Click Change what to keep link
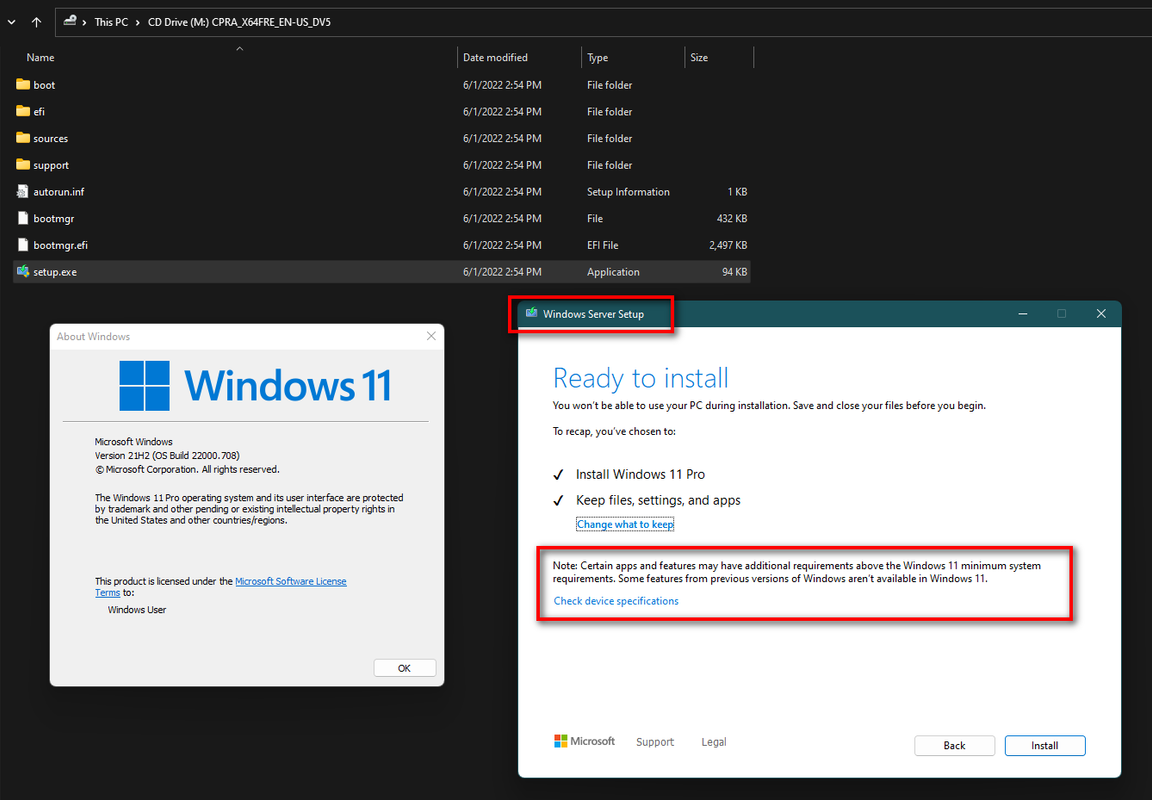 [625, 525]
